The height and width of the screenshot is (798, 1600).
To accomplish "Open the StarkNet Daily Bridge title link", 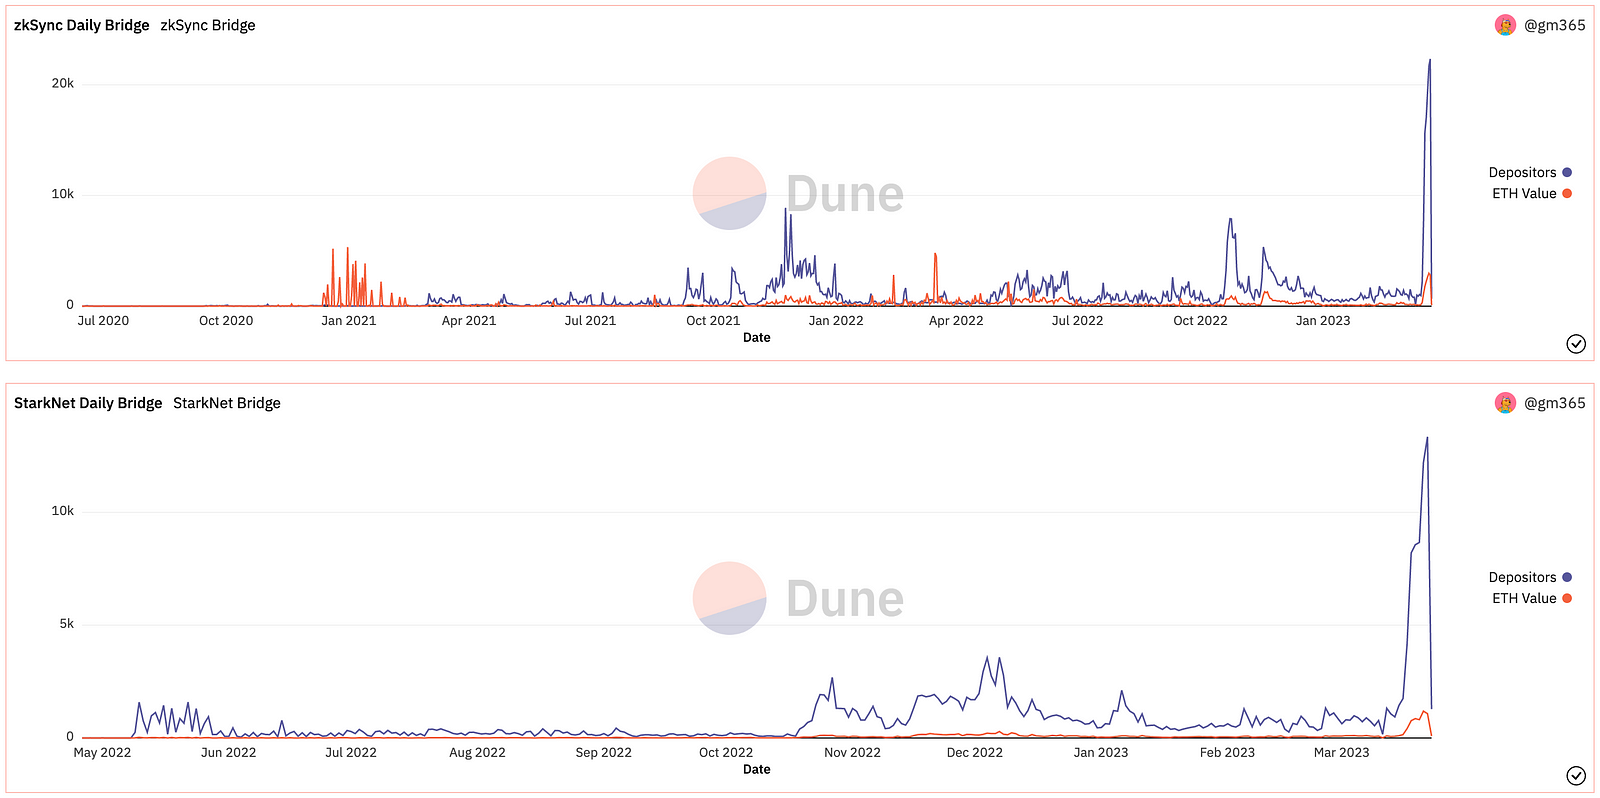I will pos(88,403).
